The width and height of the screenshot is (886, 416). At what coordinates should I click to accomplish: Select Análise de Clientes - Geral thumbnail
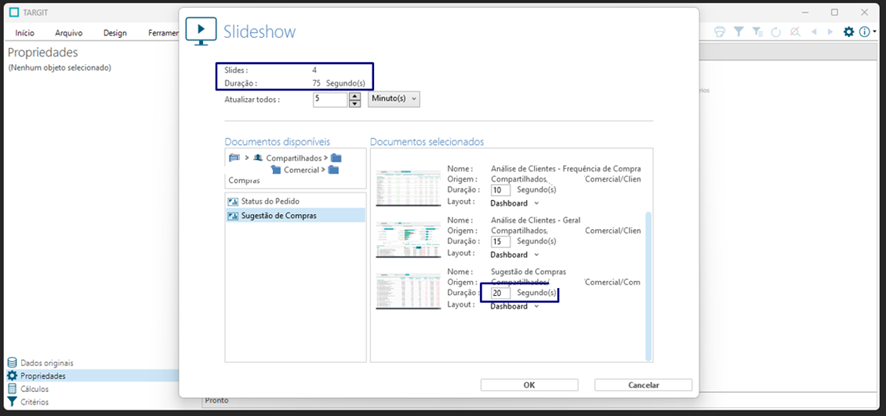[409, 240]
